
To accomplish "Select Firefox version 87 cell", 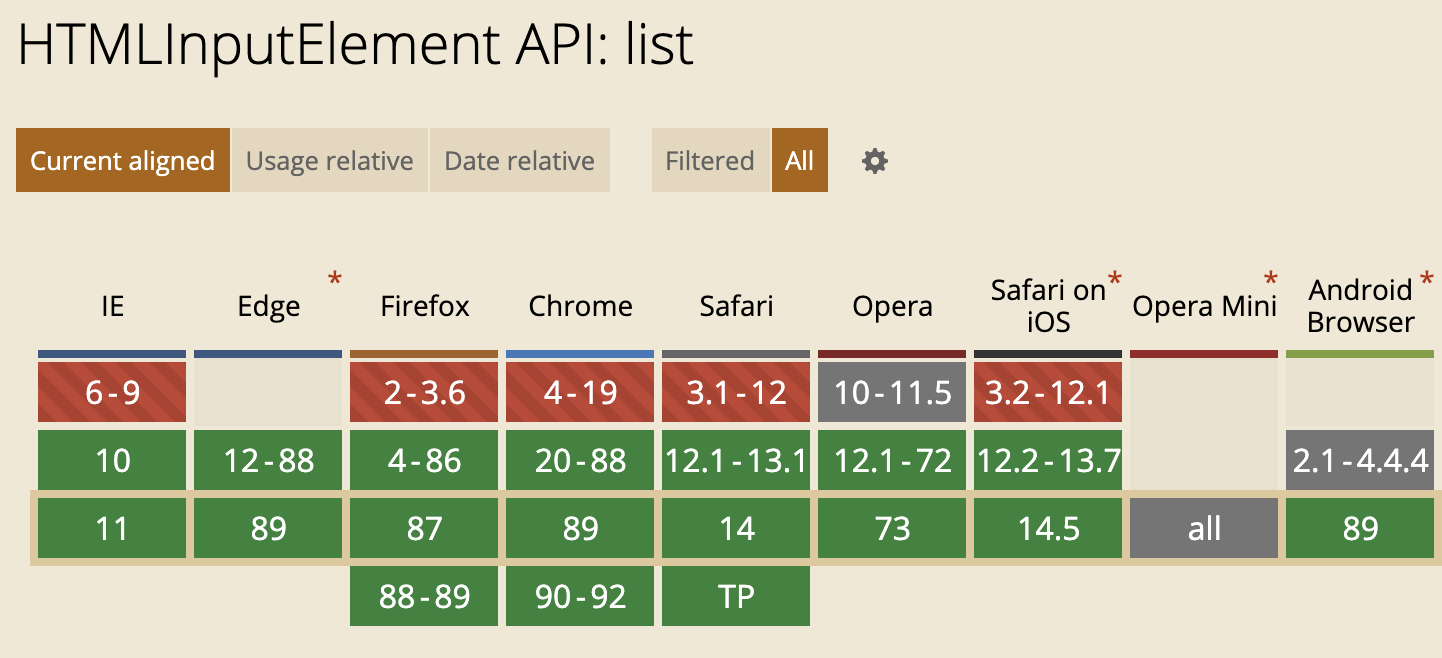I will pyautogui.click(x=424, y=528).
